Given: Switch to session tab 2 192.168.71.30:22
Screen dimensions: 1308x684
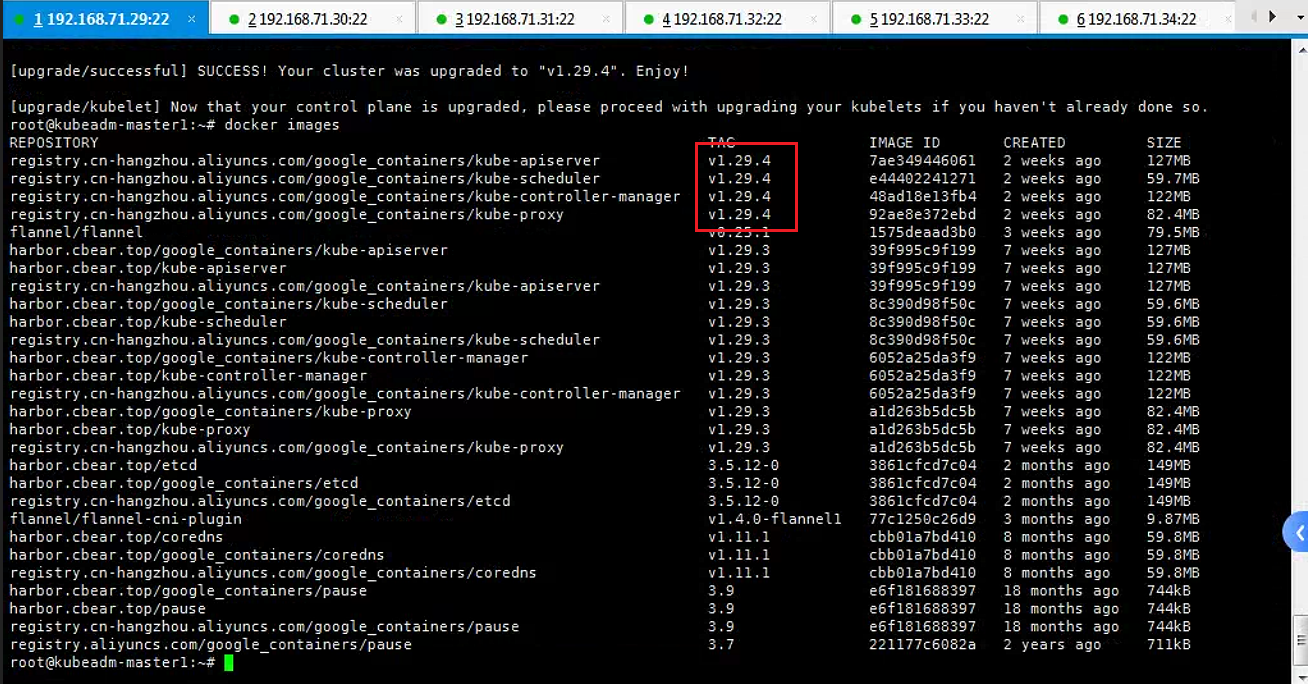Looking at the screenshot, I should point(311,19).
